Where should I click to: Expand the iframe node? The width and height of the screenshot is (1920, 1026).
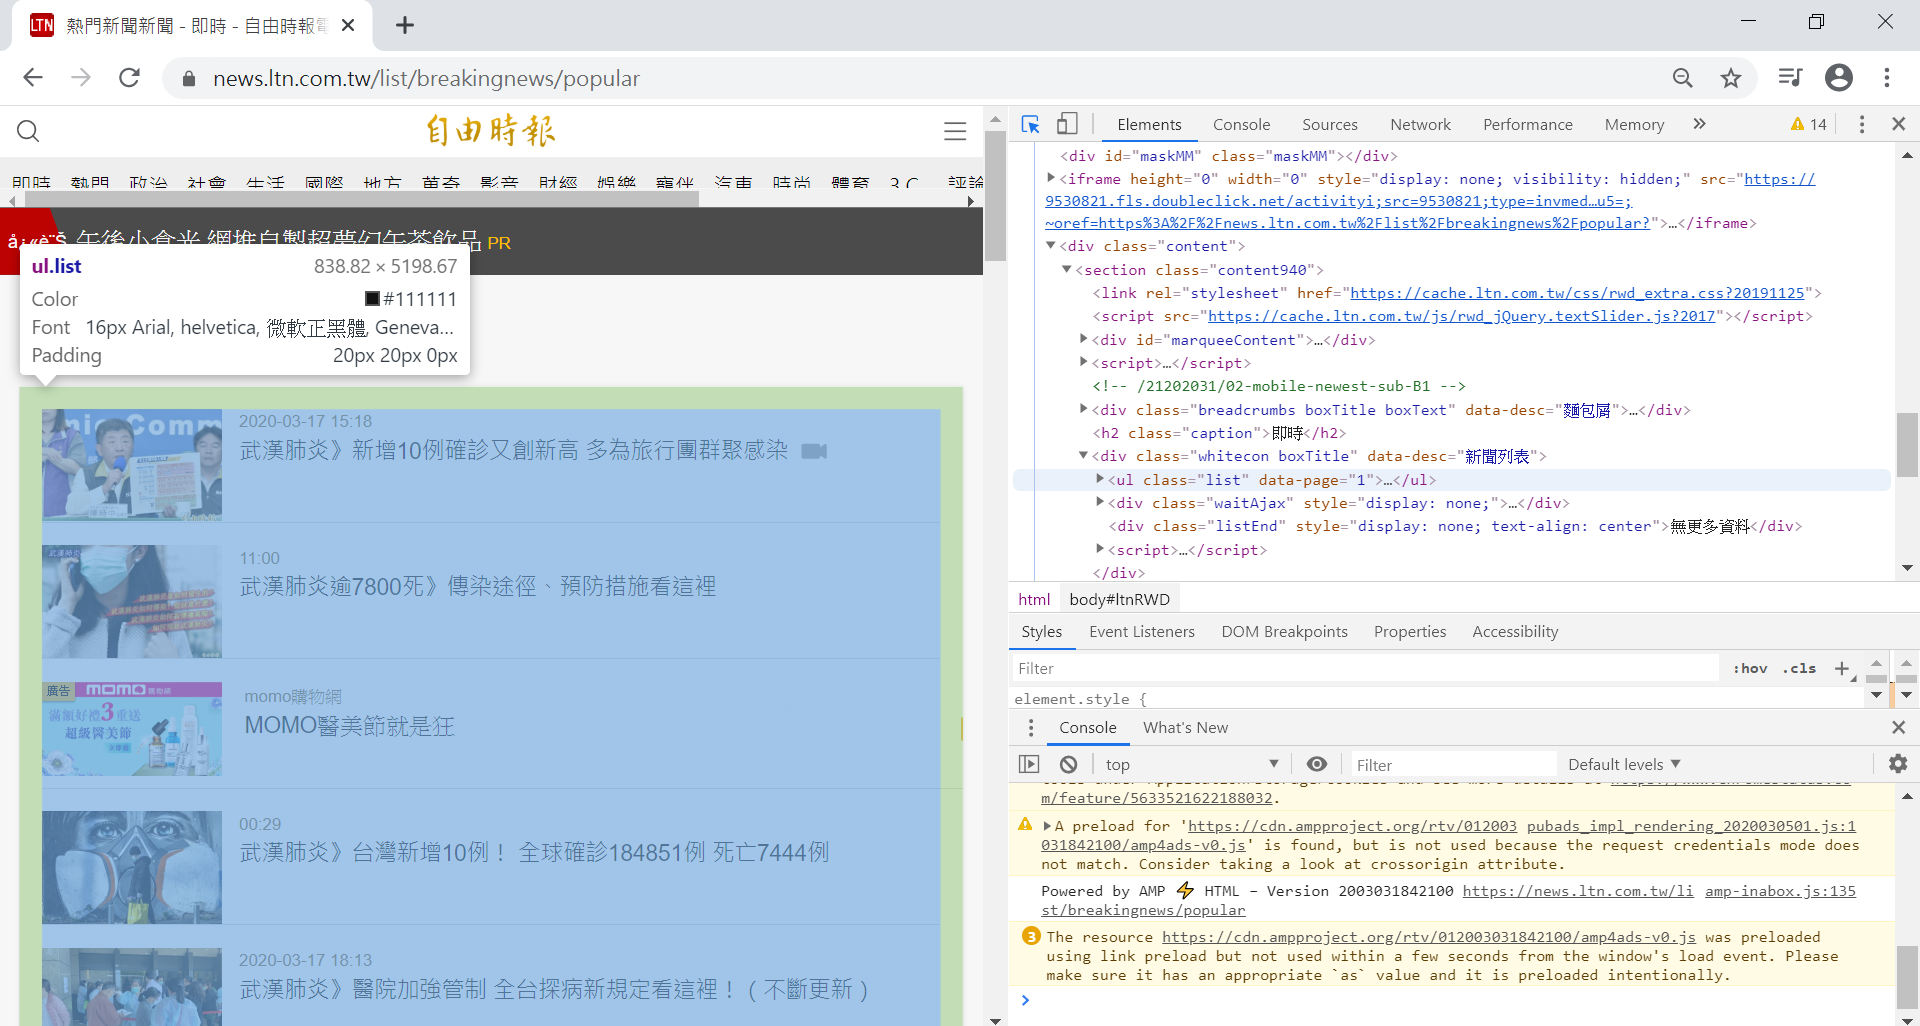(1051, 179)
